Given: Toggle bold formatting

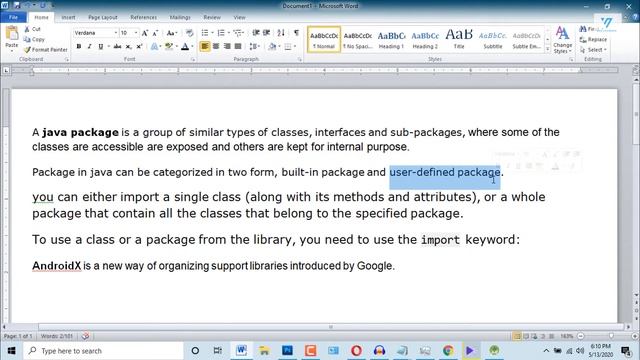Looking at the screenshot, I should pos(79,47).
